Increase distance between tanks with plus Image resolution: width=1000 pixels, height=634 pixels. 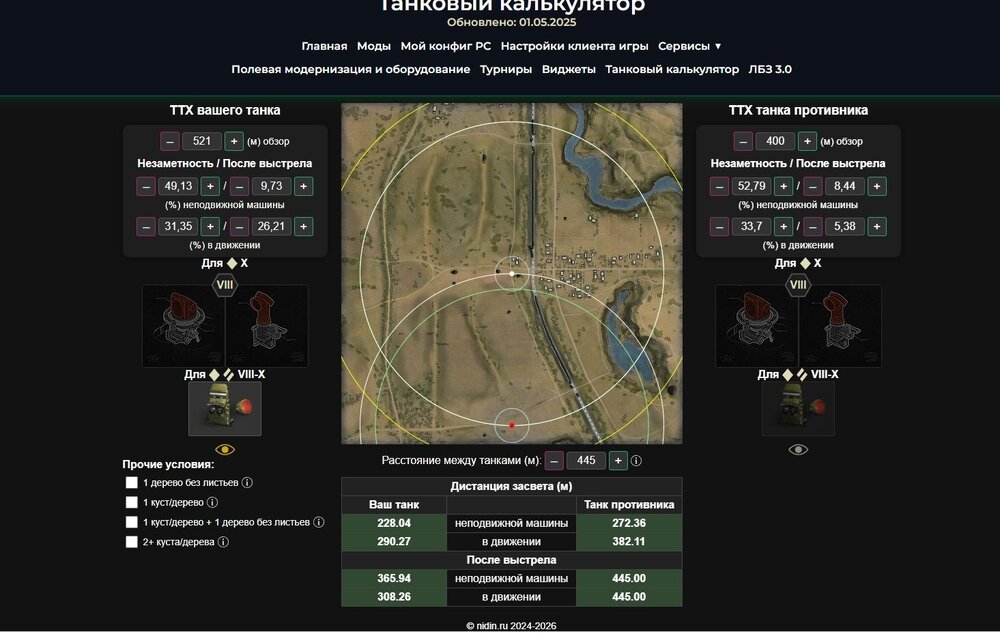618,461
